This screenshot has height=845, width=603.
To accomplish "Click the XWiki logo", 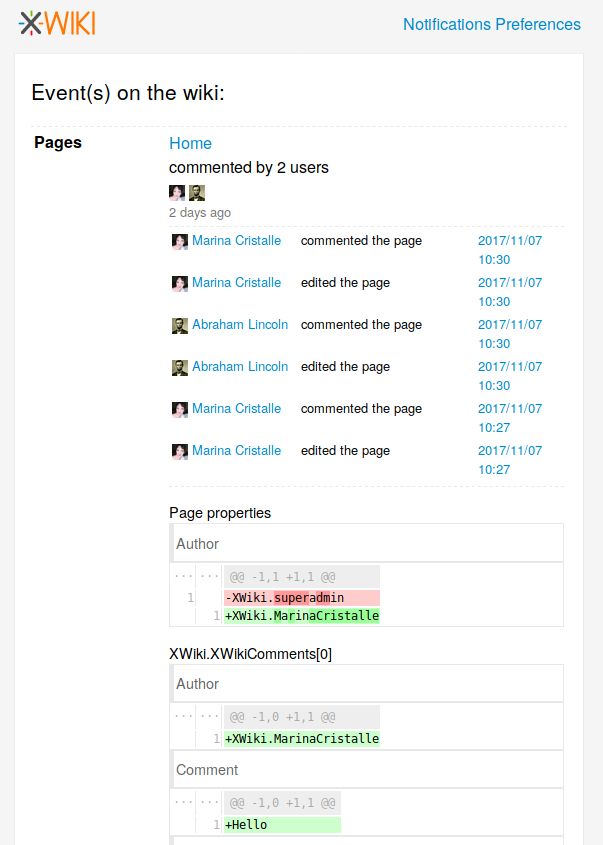I will pyautogui.click(x=57, y=23).
